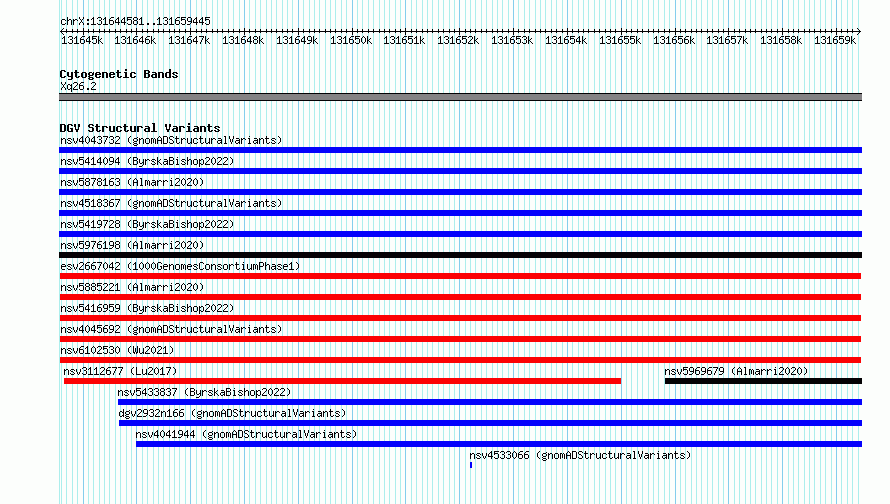Select the blue bar below nsv5878163
Screen dimensions: 890x504
460,192
